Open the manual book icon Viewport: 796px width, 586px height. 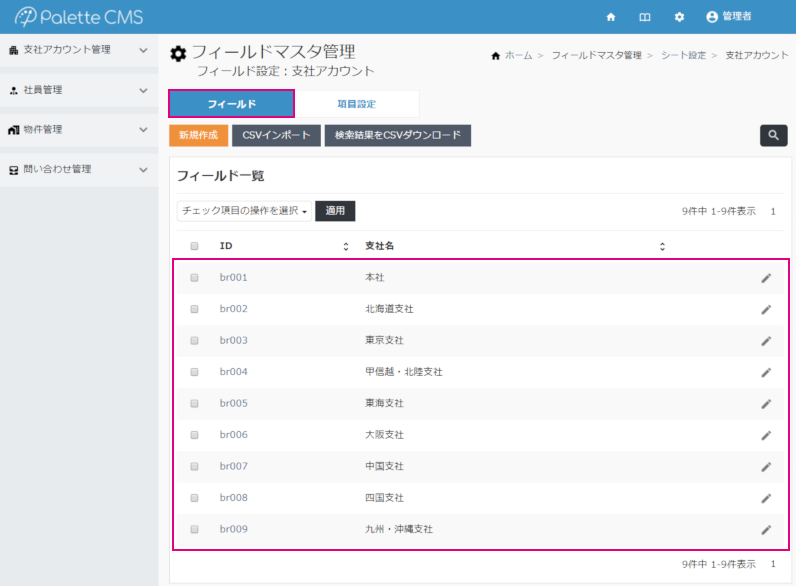click(x=645, y=17)
